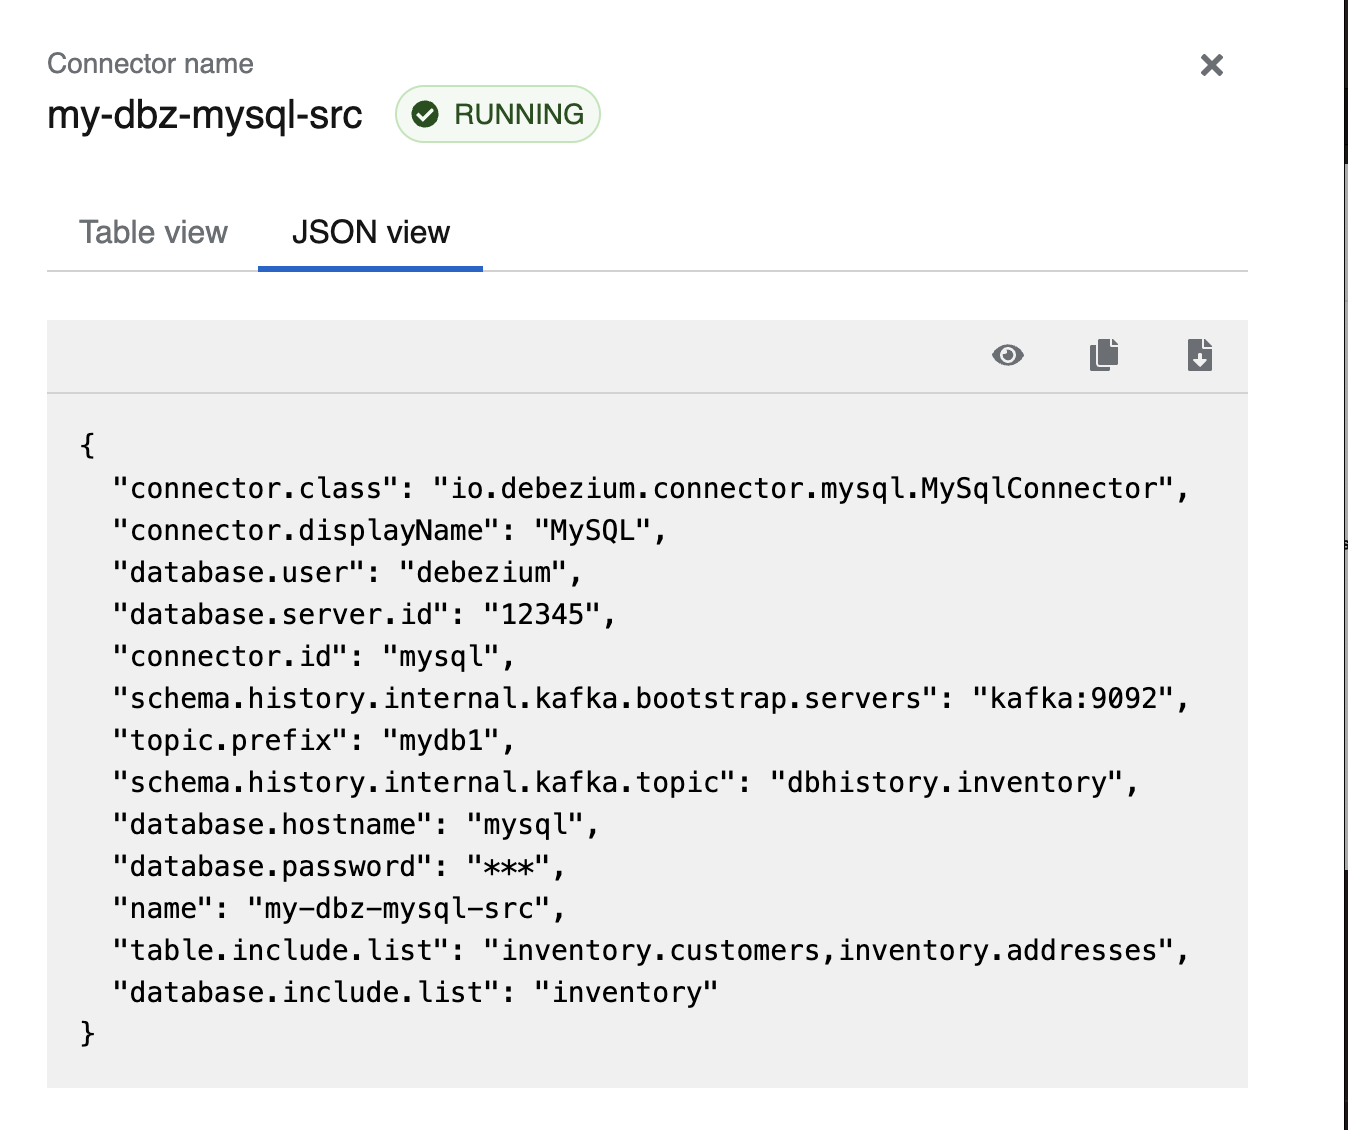
Task: Click the kafka:9092 bootstrap servers value
Action: point(1073,698)
